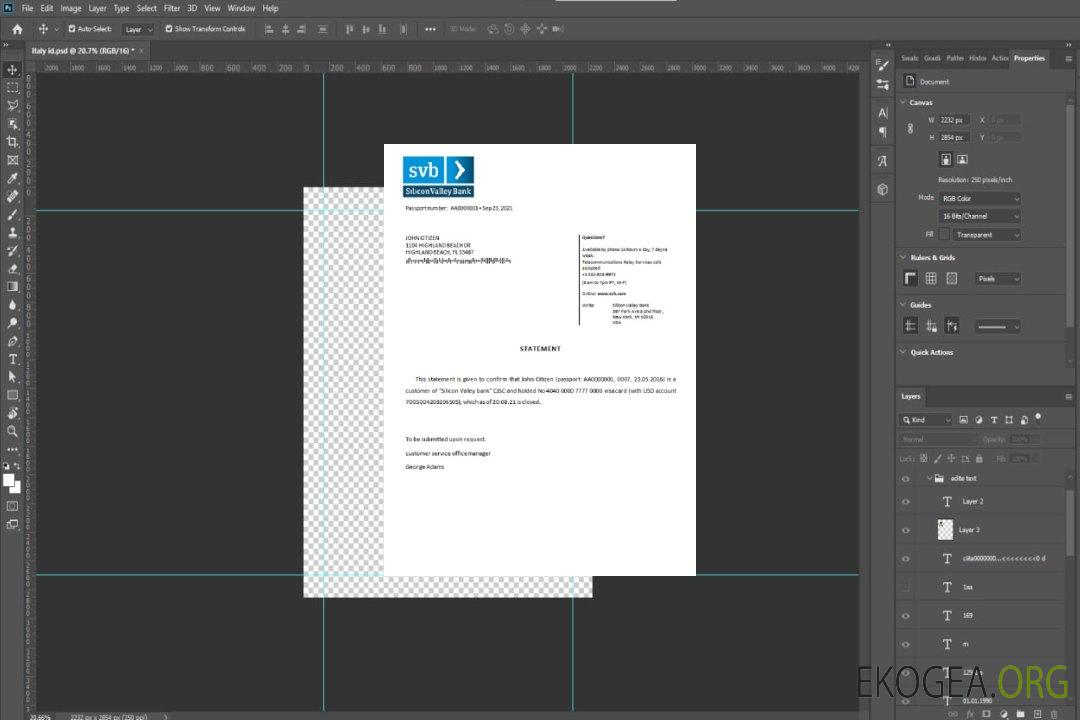Select the Blur tool
The image size is (1080, 720).
coord(12,305)
